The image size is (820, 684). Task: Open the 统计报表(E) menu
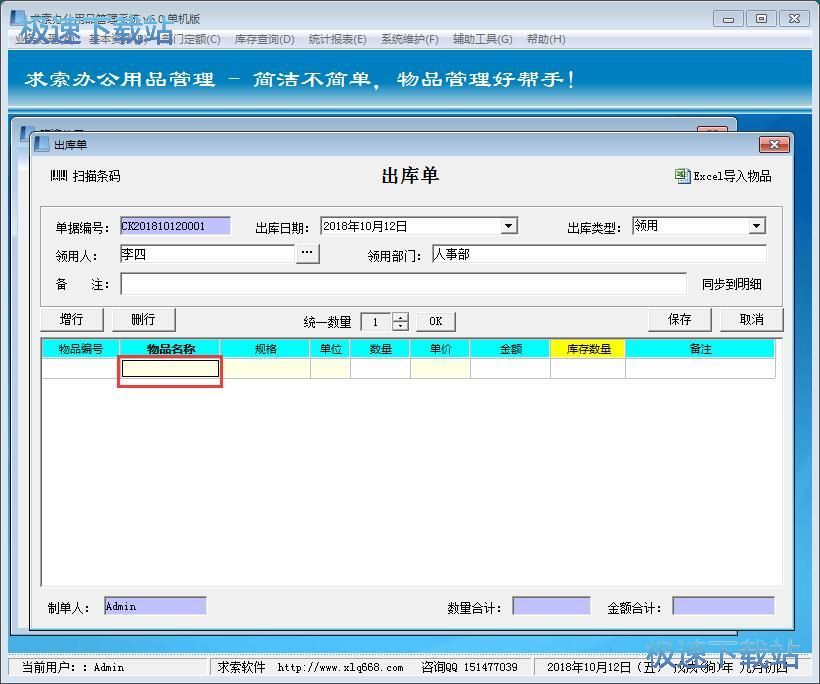click(337, 39)
